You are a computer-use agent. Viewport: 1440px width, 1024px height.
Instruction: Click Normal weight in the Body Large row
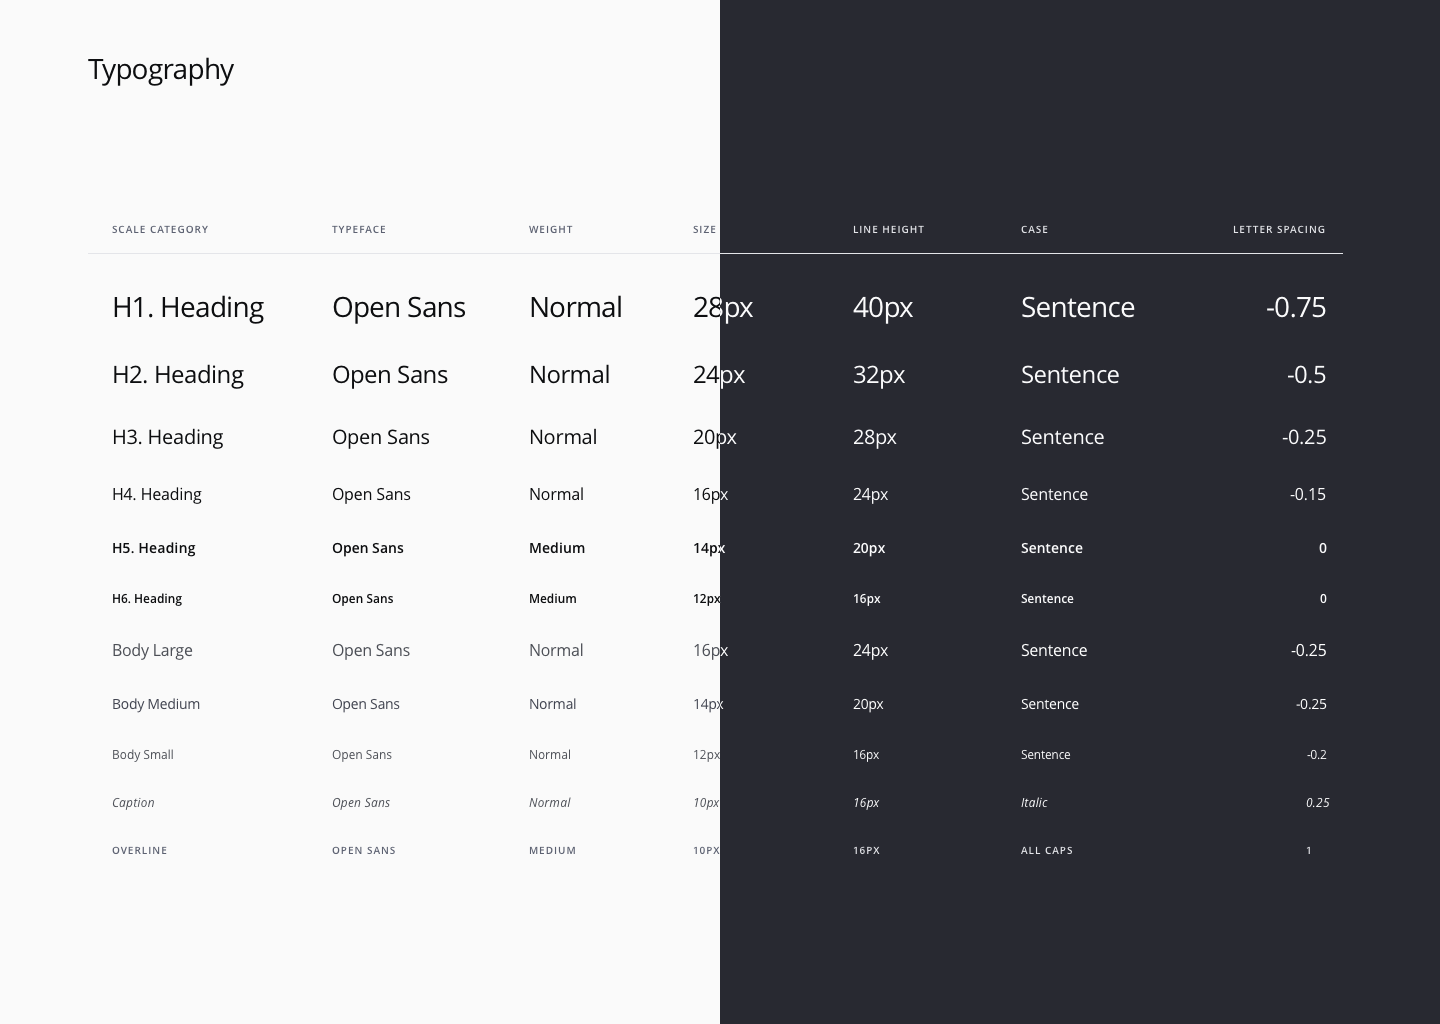[x=556, y=650]
